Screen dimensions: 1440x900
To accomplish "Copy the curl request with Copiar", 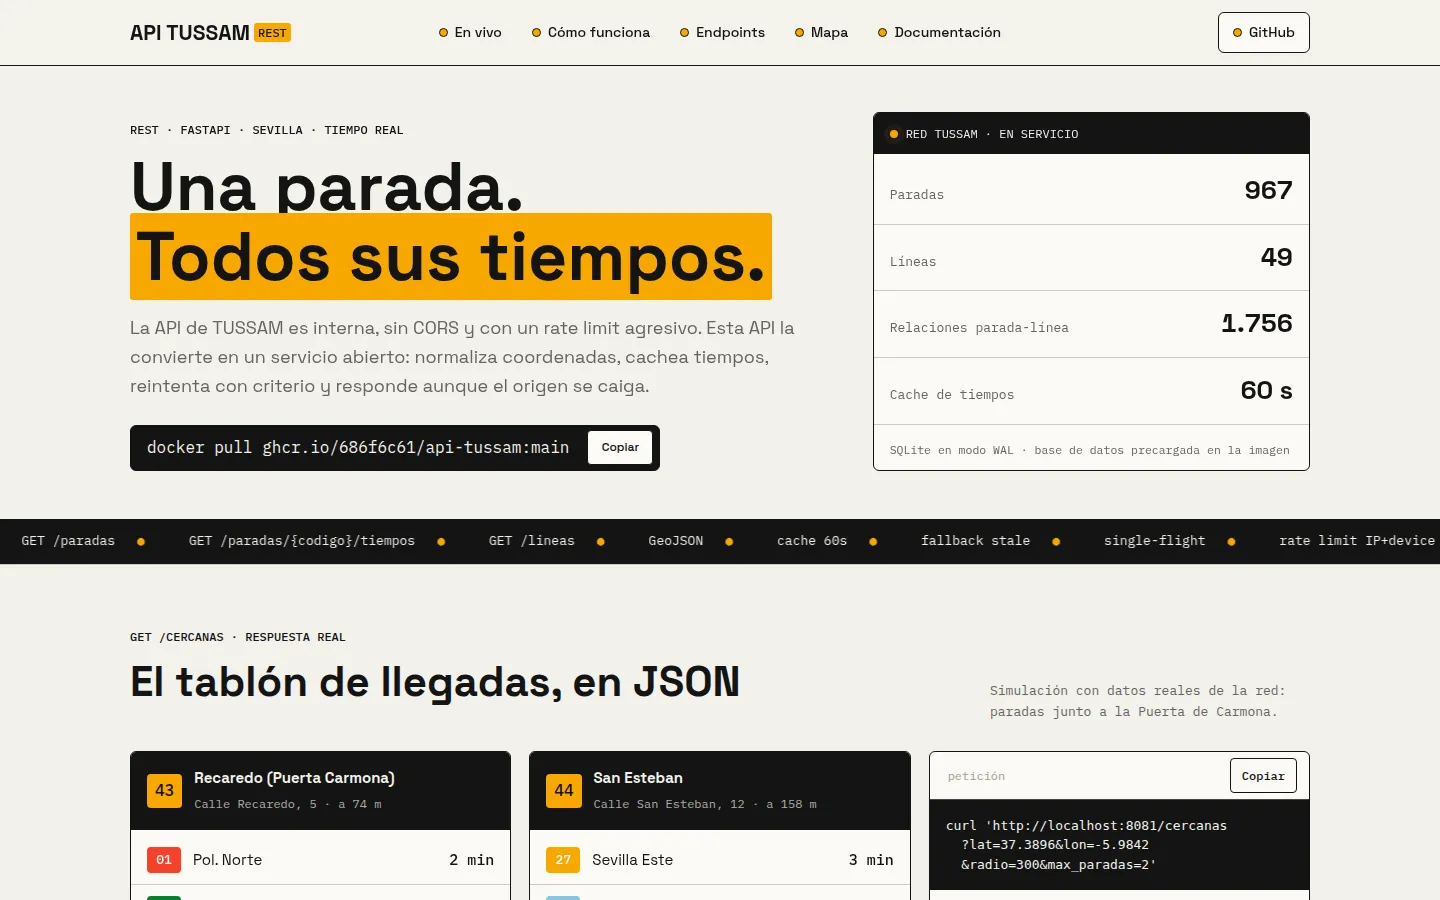I will coord(1263,776).
